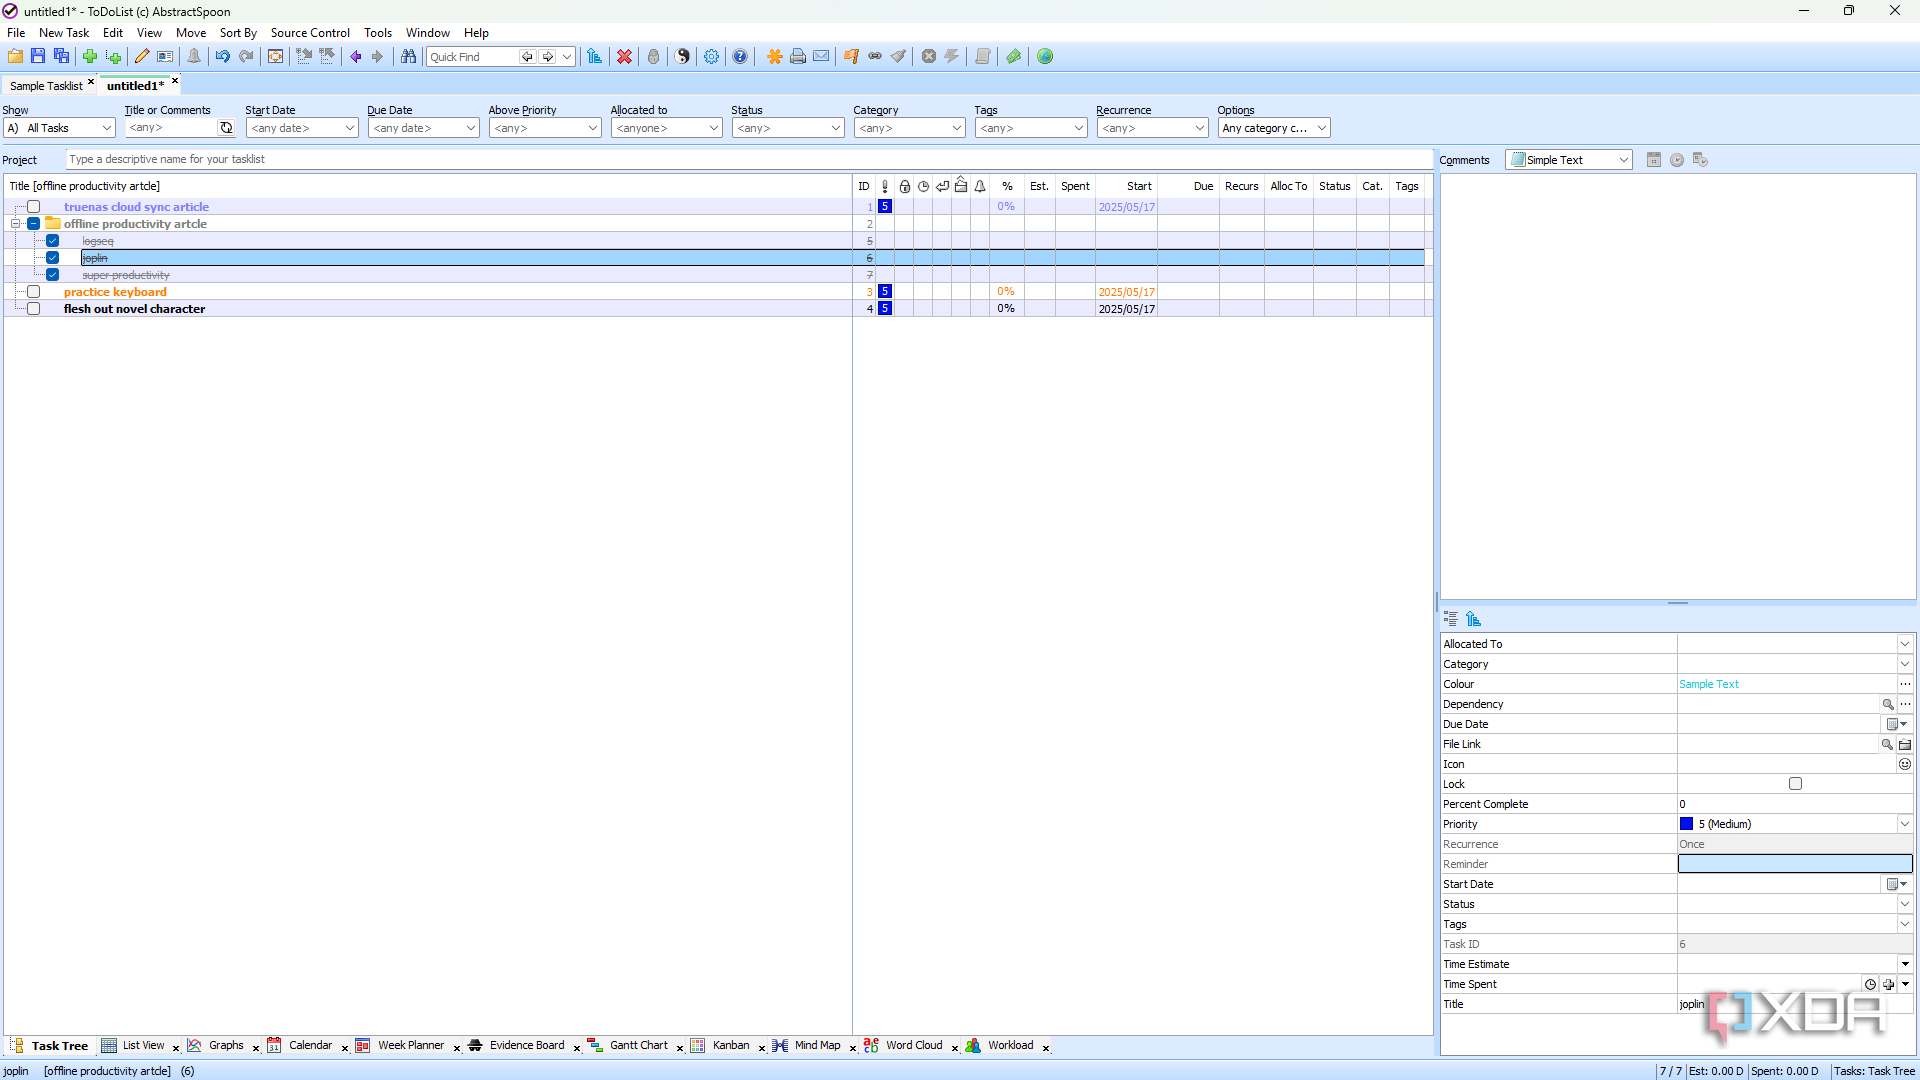The height and width of the screenshot is (1080, 1920).
Task: Click the purple back arrow in the toolbar
Action: pos(355,57)
